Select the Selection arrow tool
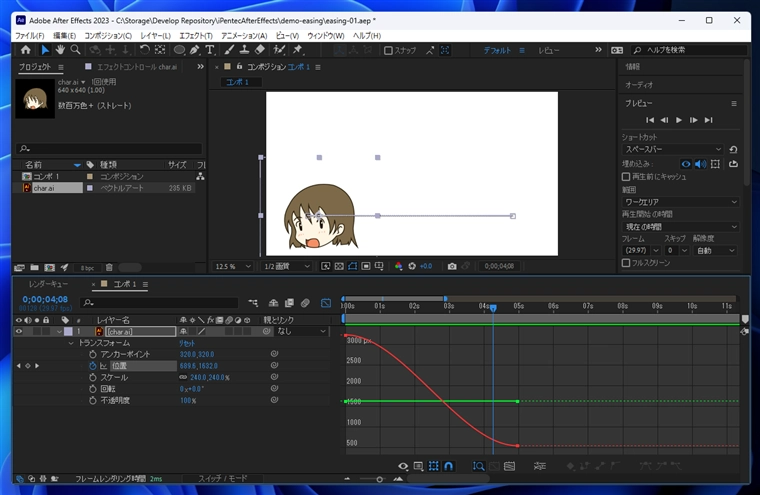The image size is (760, 495). coord(45,49)
